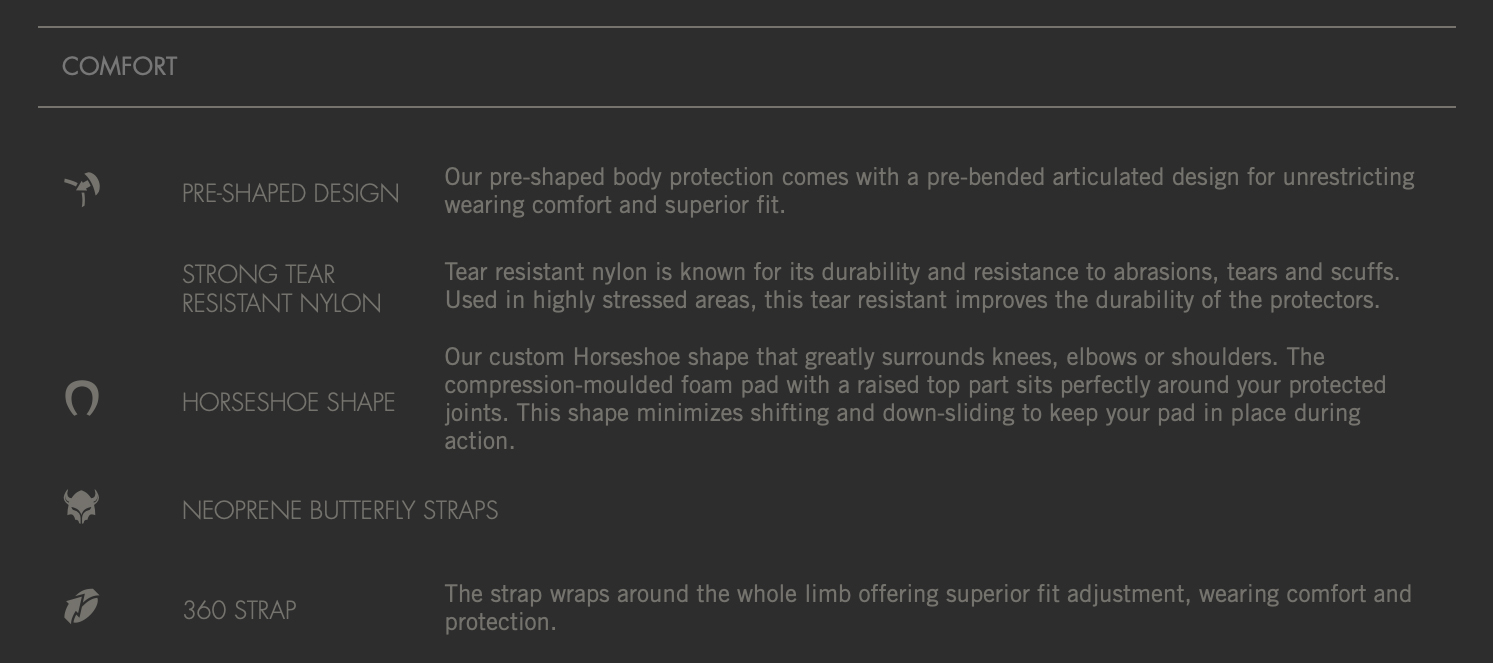The height and width of the screenshot is (663, 1493).
Task: Select the 360 STRAP feature label
Action: coord(239,610)
